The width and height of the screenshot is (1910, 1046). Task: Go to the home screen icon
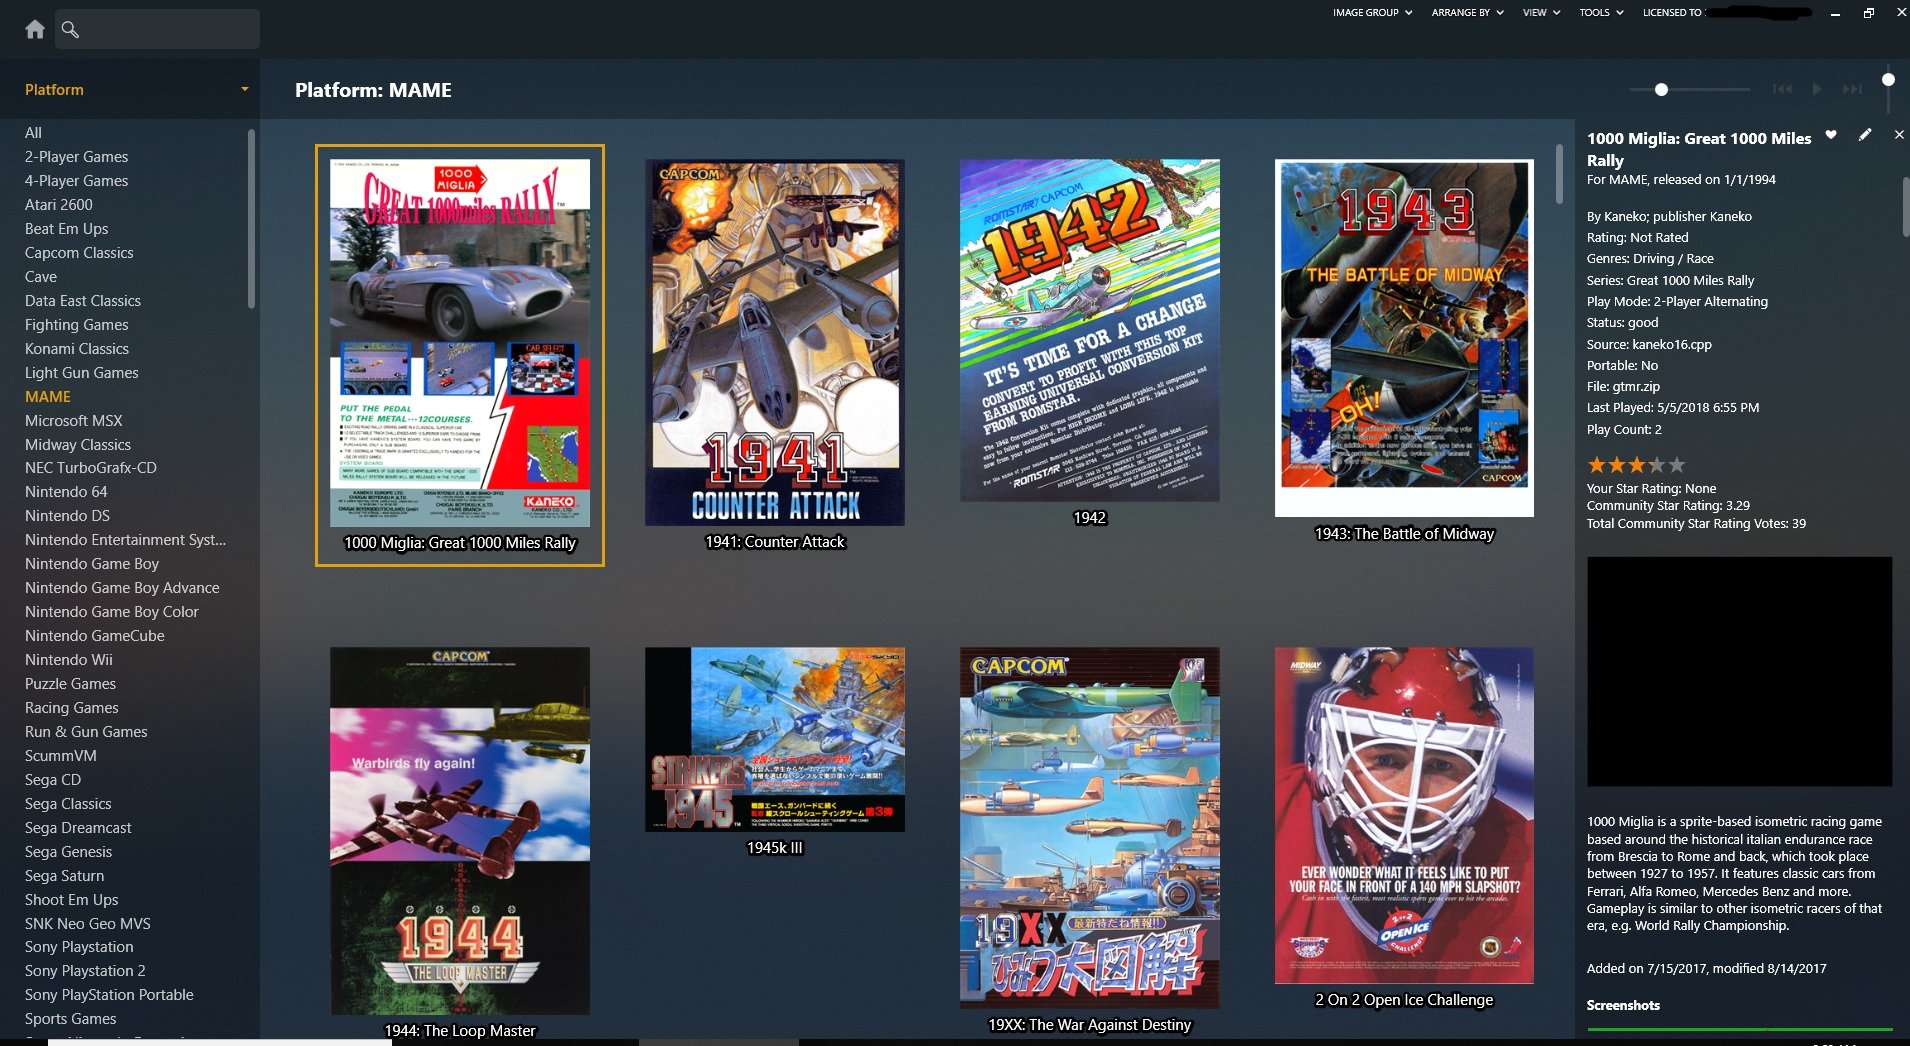point(35,29)
